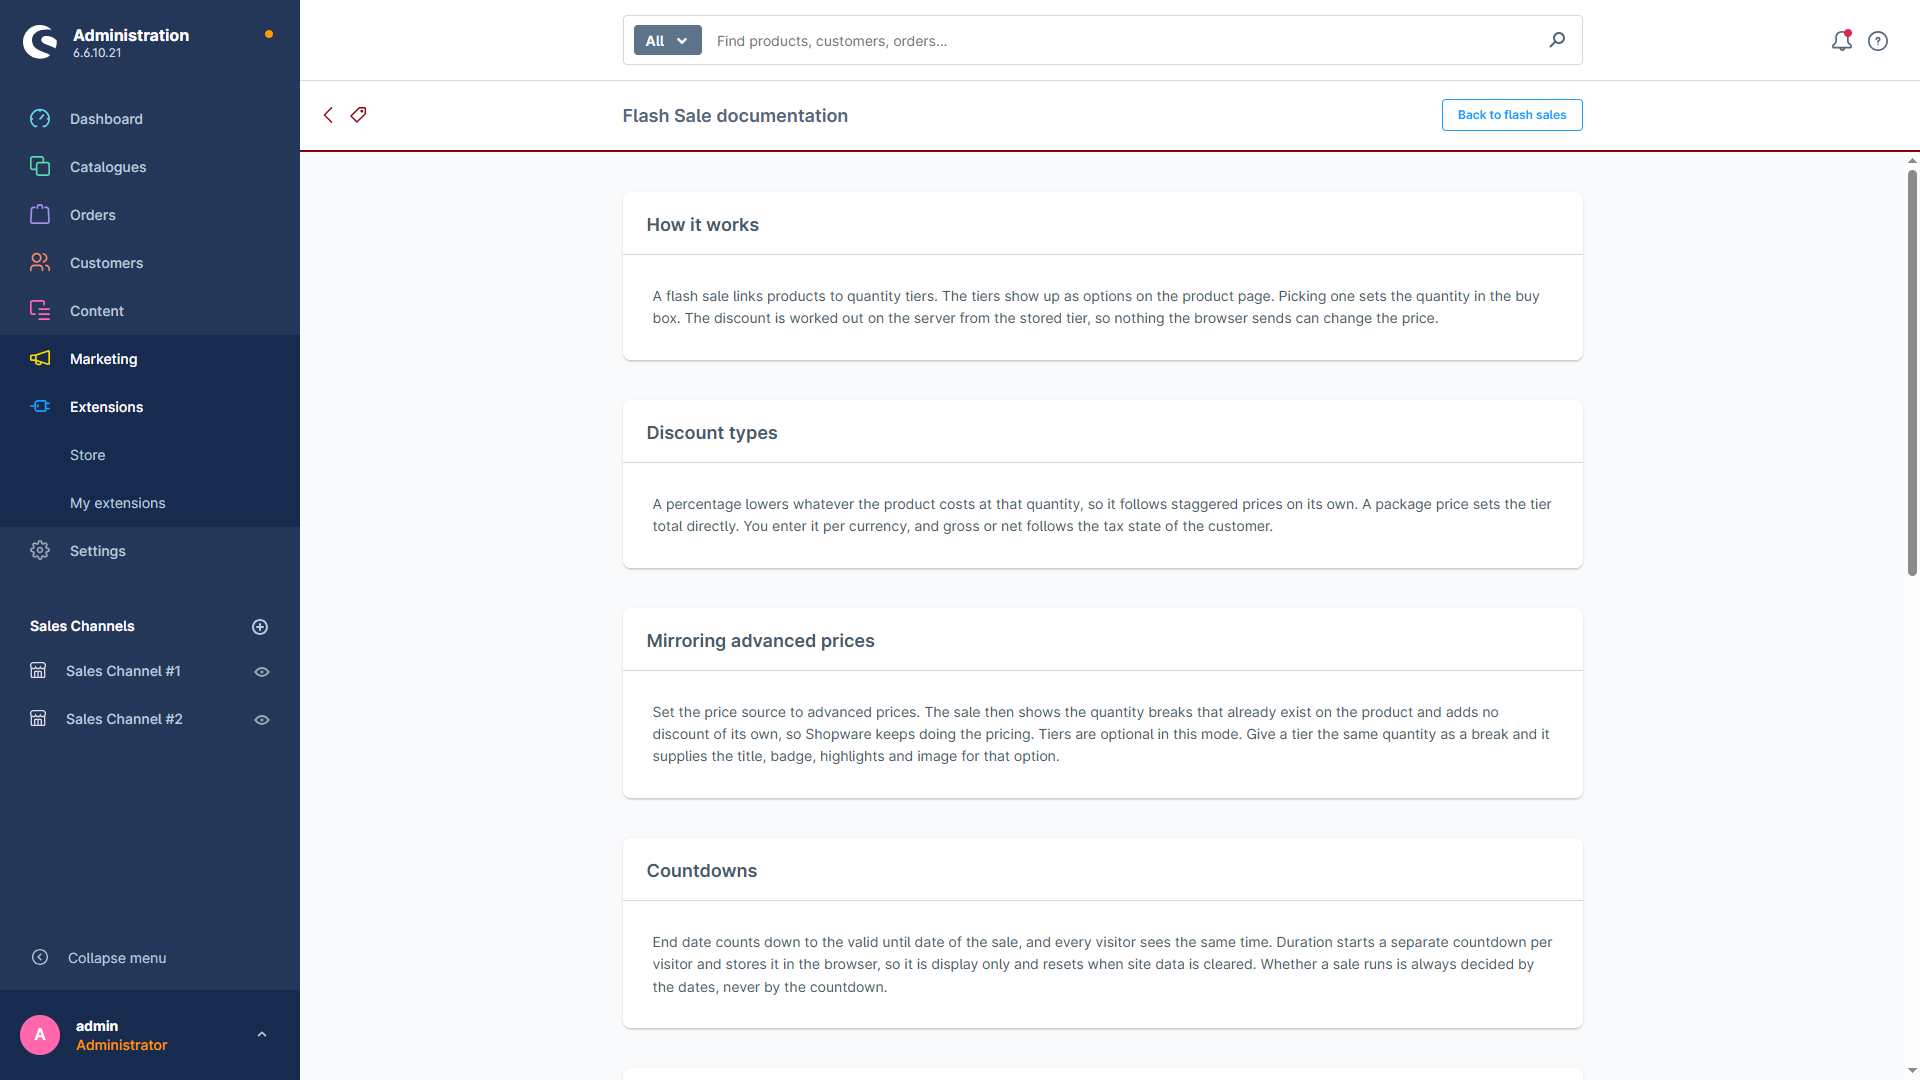Open the help question mark icon
The image size is (1920, 1080).
1878,41
